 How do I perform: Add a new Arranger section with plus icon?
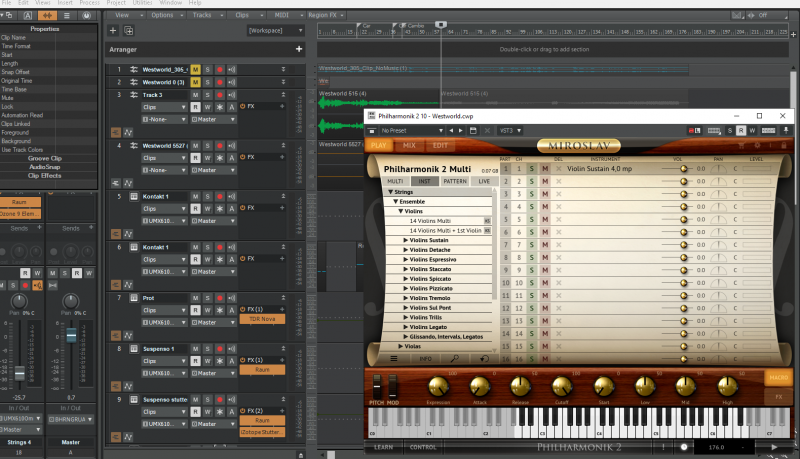pos(299,49)
